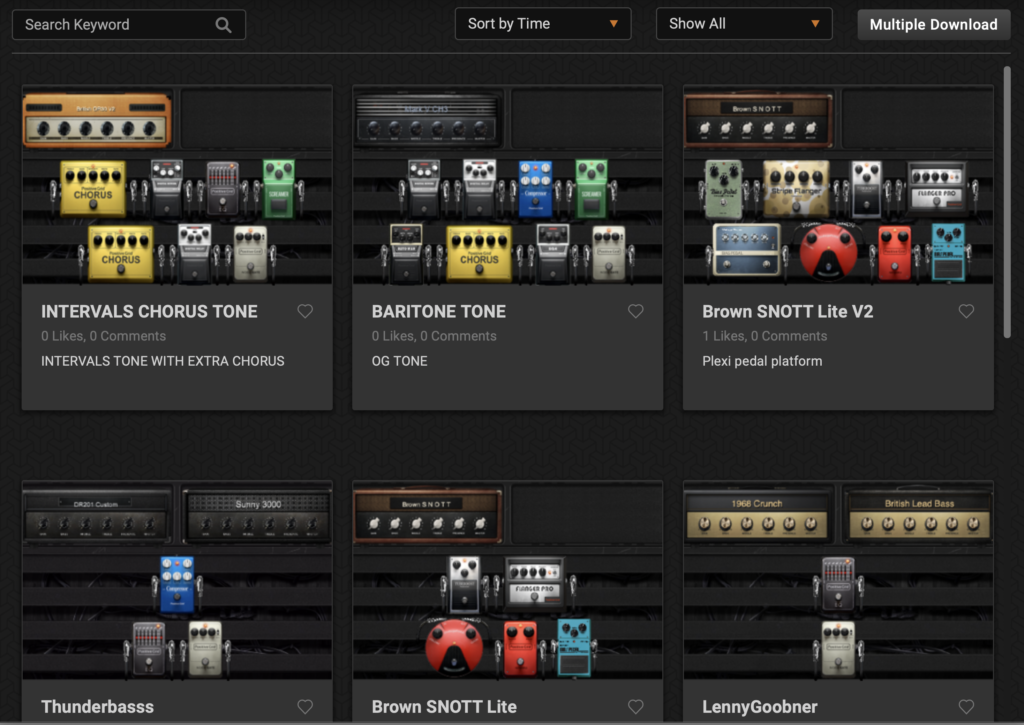Screen dimensions: 1024x725
Task: Select the blue two-footswitch pedal in Brown SNOTT Lite V2
Action: (x=746, y=249)
